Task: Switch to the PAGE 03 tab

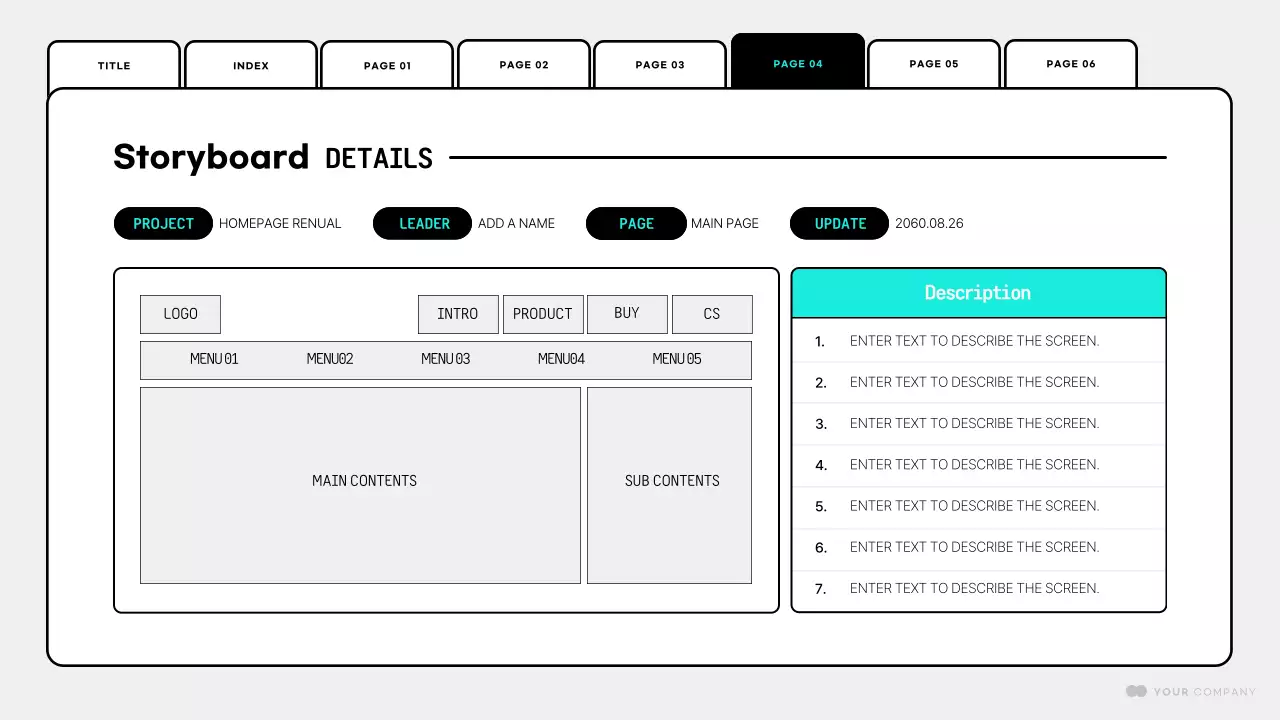Action: 659,64
